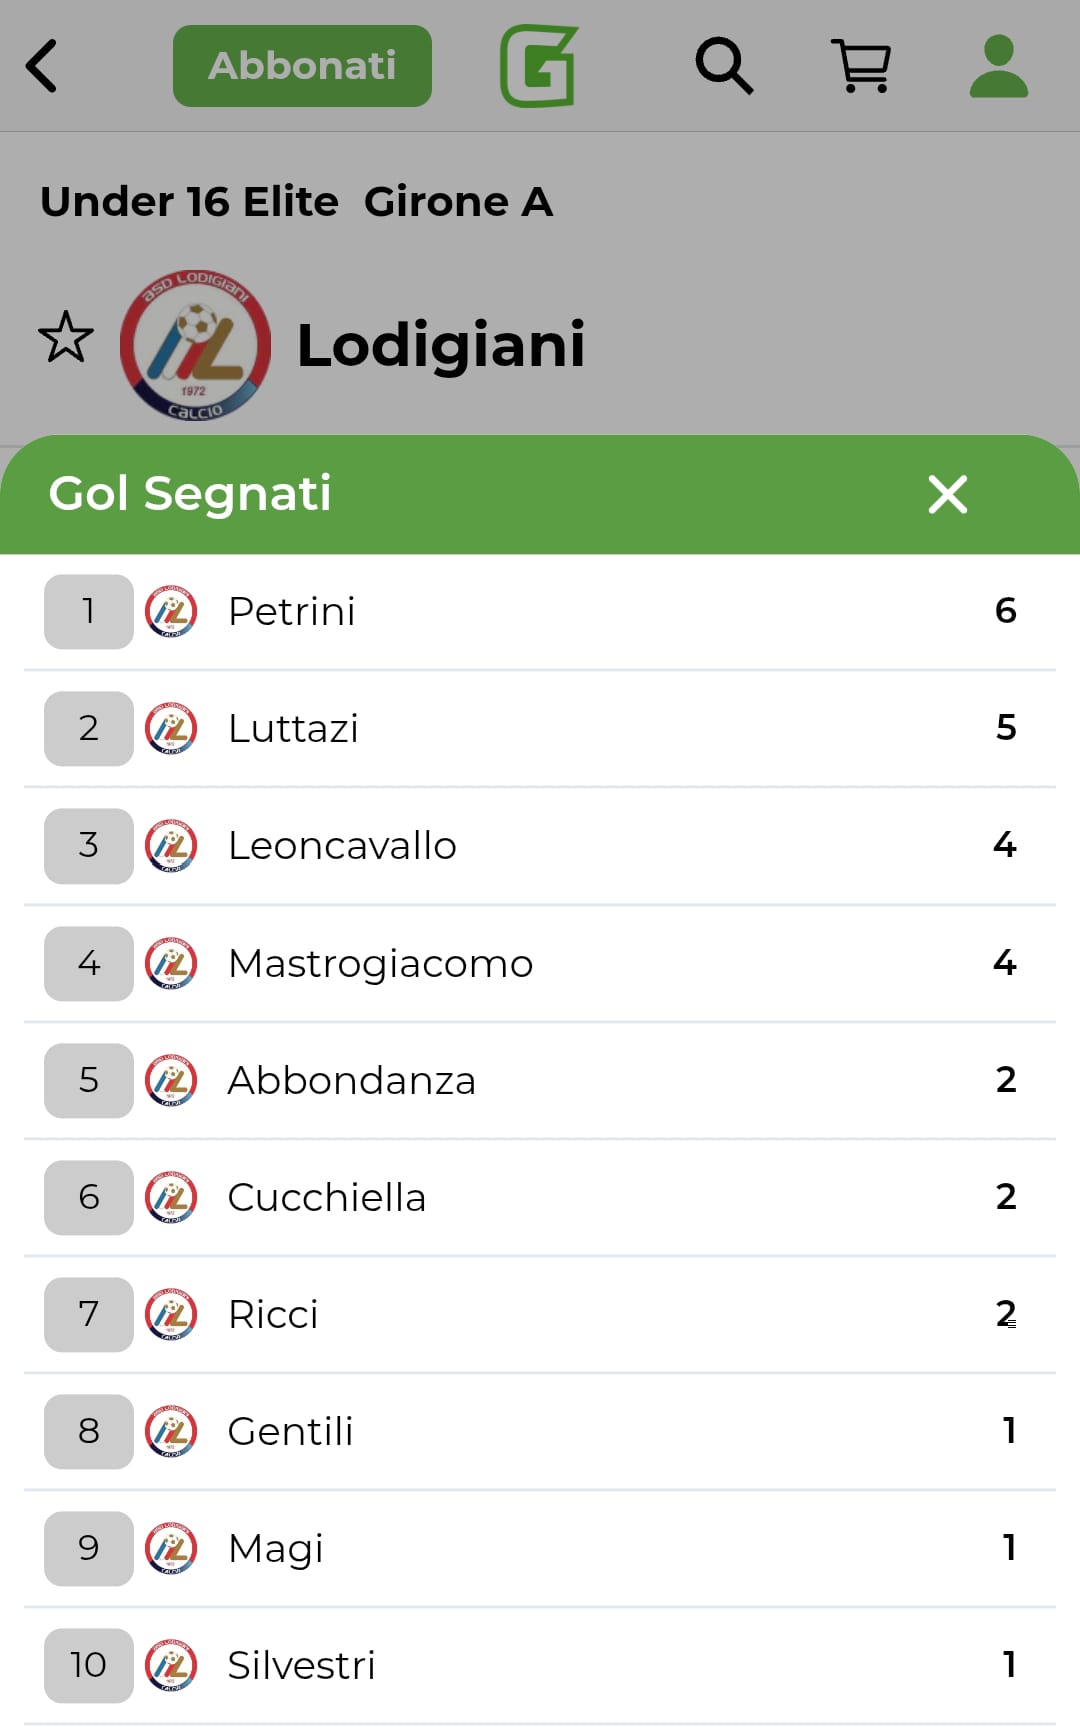The width and height of the screenshot is (1080, 1727).
Task: Open Mastrogiacomo's scorer row
Action: point(380,963)
